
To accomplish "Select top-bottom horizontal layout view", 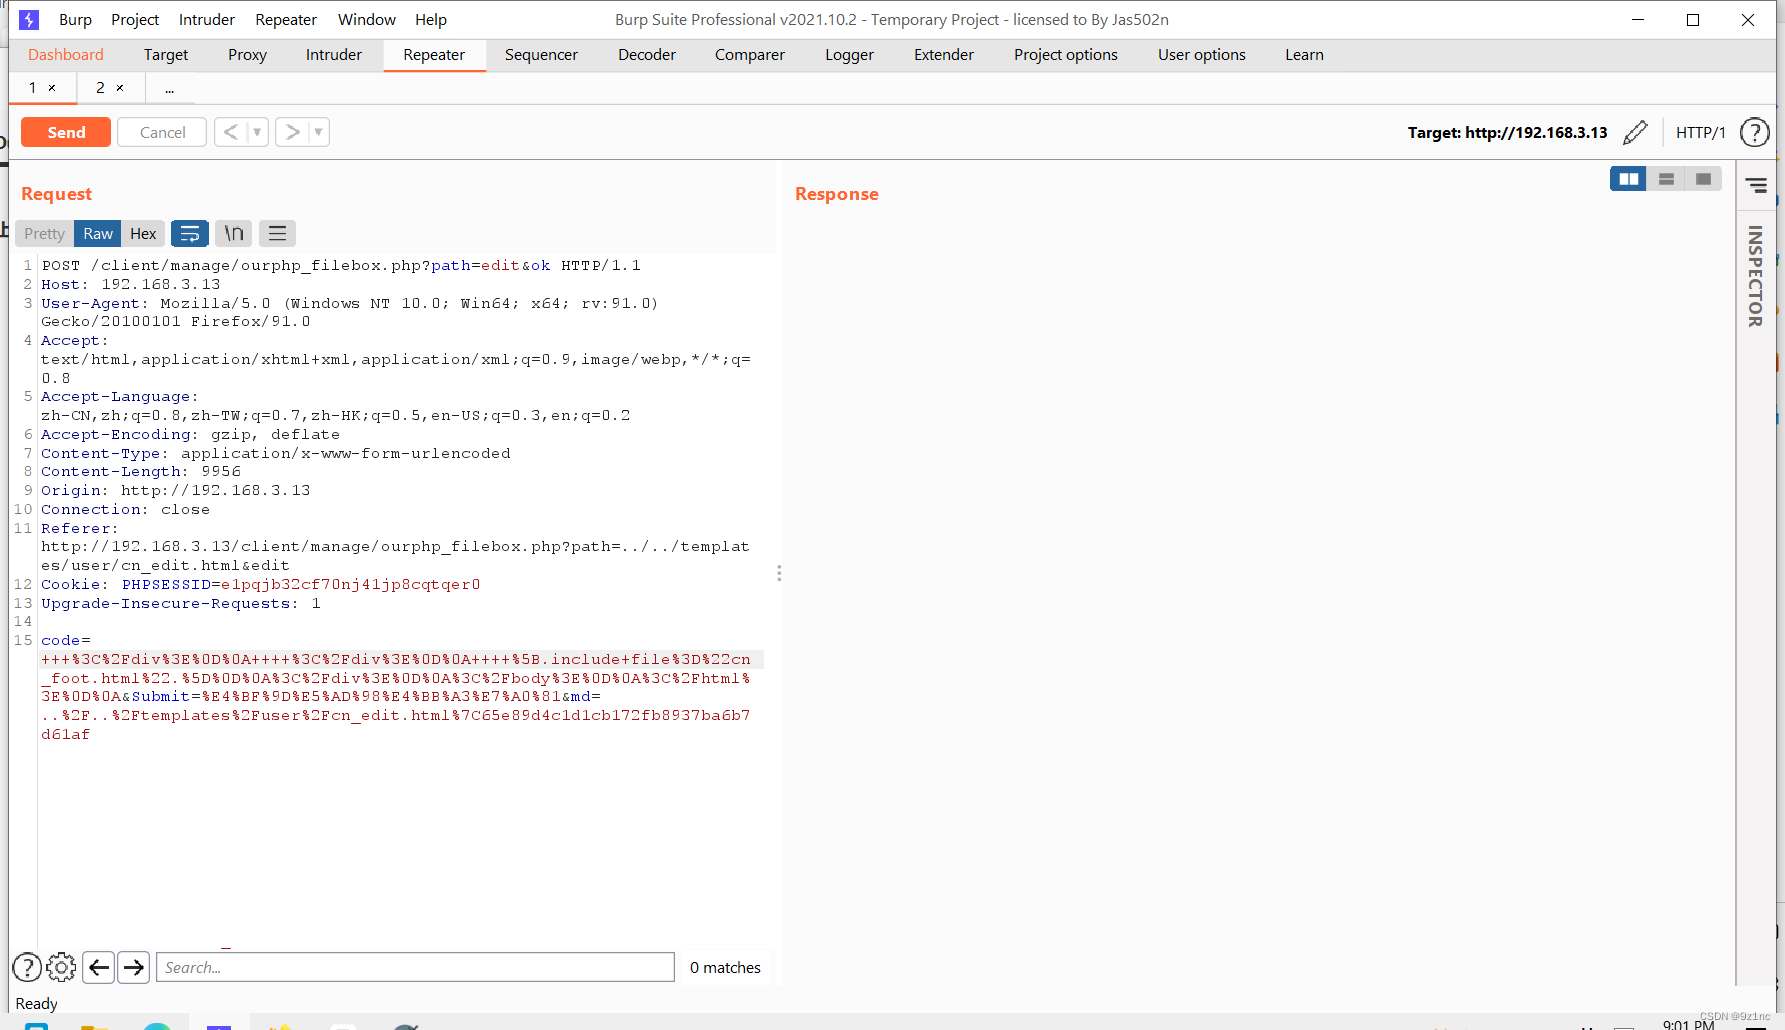I will pos(1666,179).
